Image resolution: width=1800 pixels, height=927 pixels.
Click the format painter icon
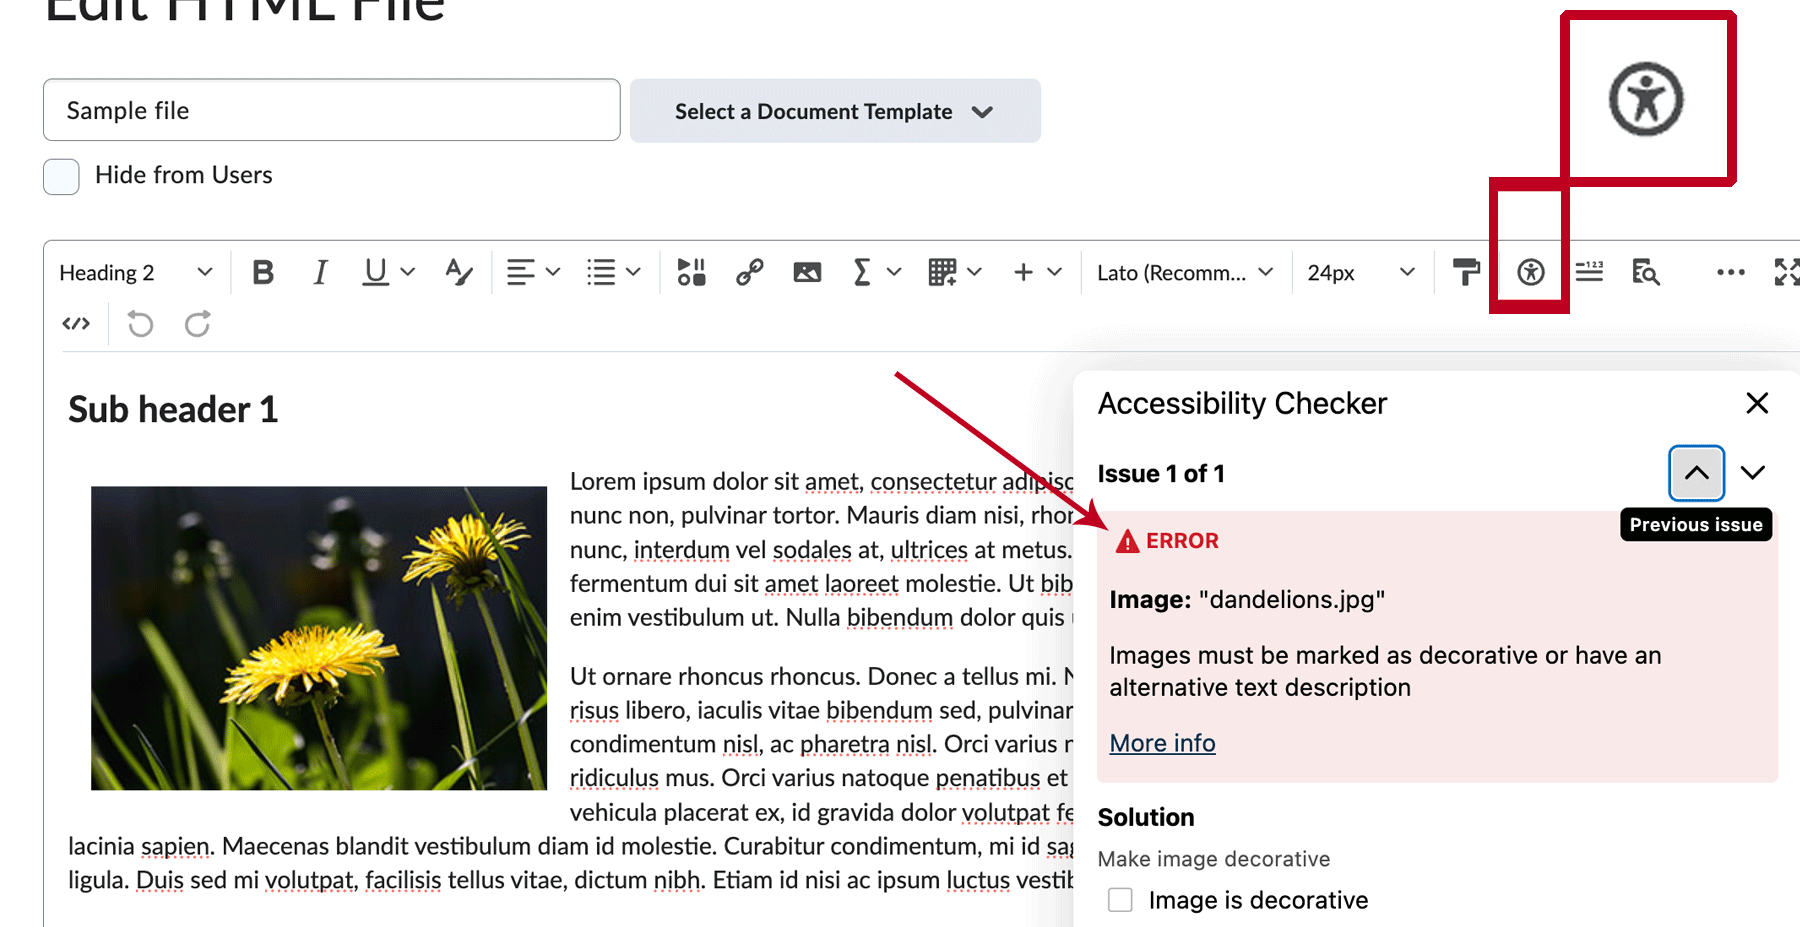1466,272
